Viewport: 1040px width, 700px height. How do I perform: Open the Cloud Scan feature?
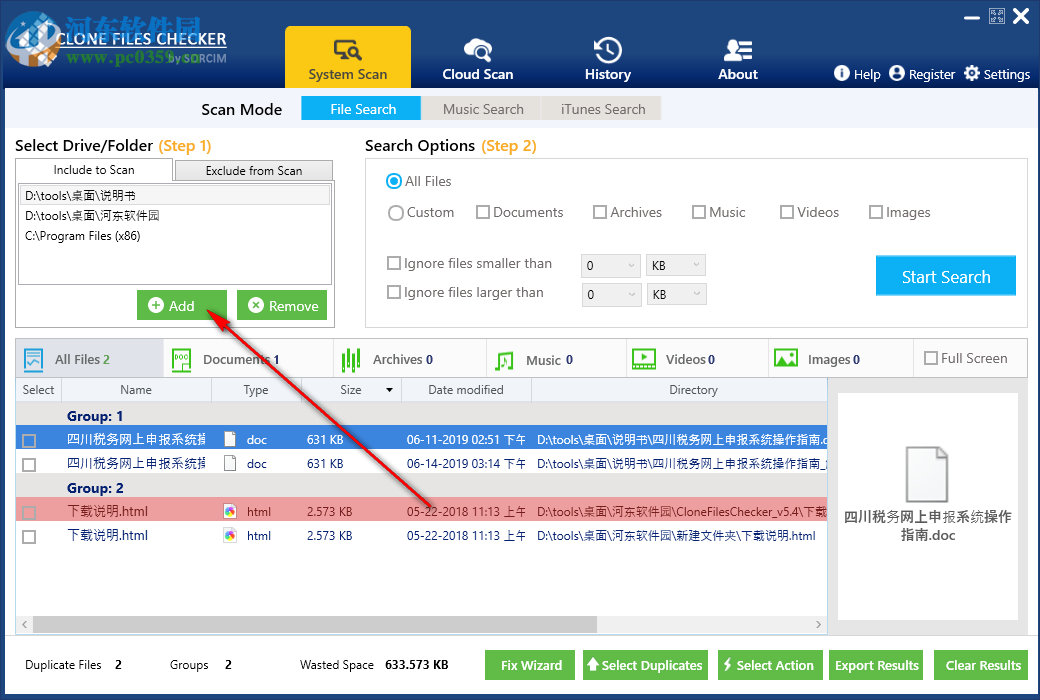[477, 57]
